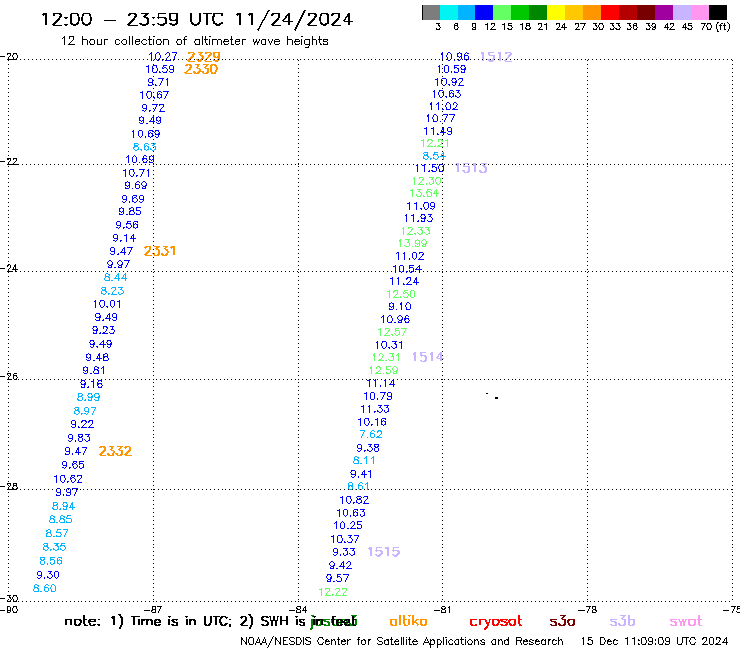This screenshot has width=740, height=650.
Task: Click s3b pass number 1514
Action: 428,357
